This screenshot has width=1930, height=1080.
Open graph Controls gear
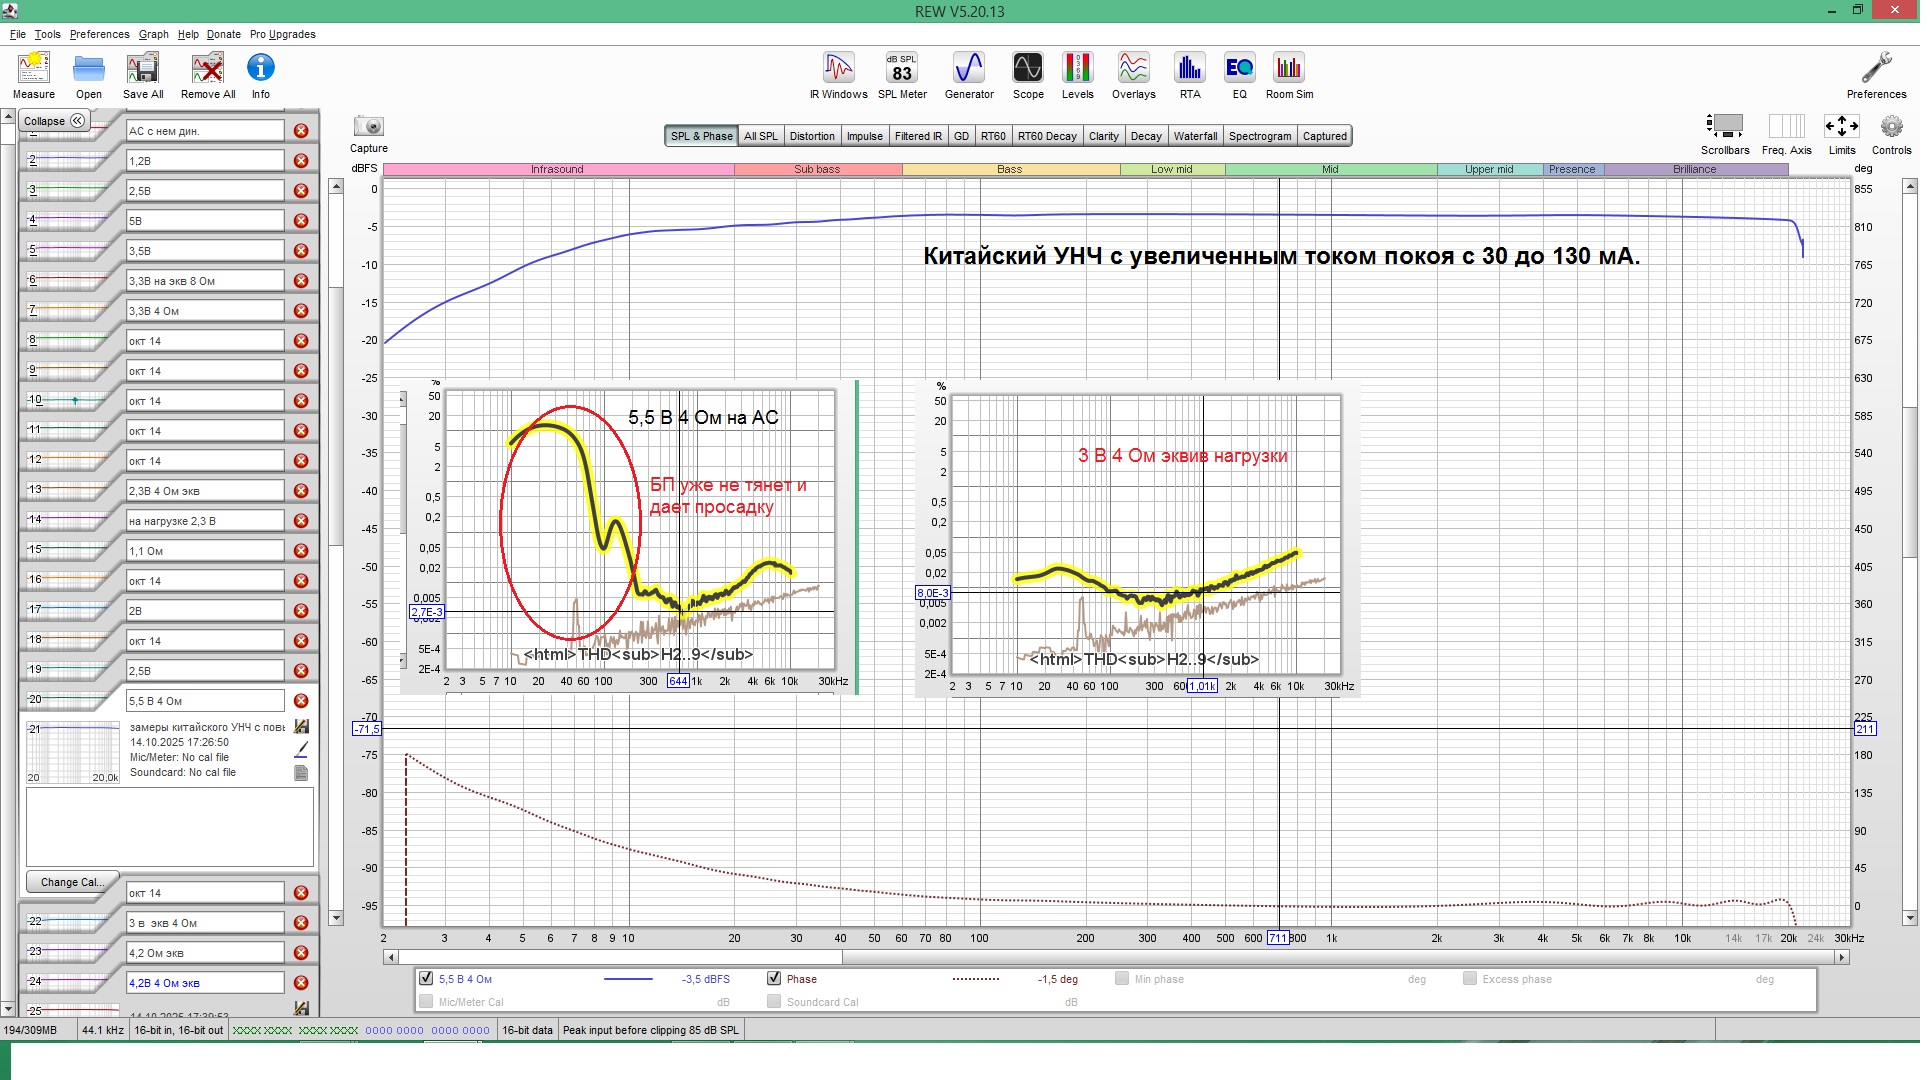(x=1891, y=127)
